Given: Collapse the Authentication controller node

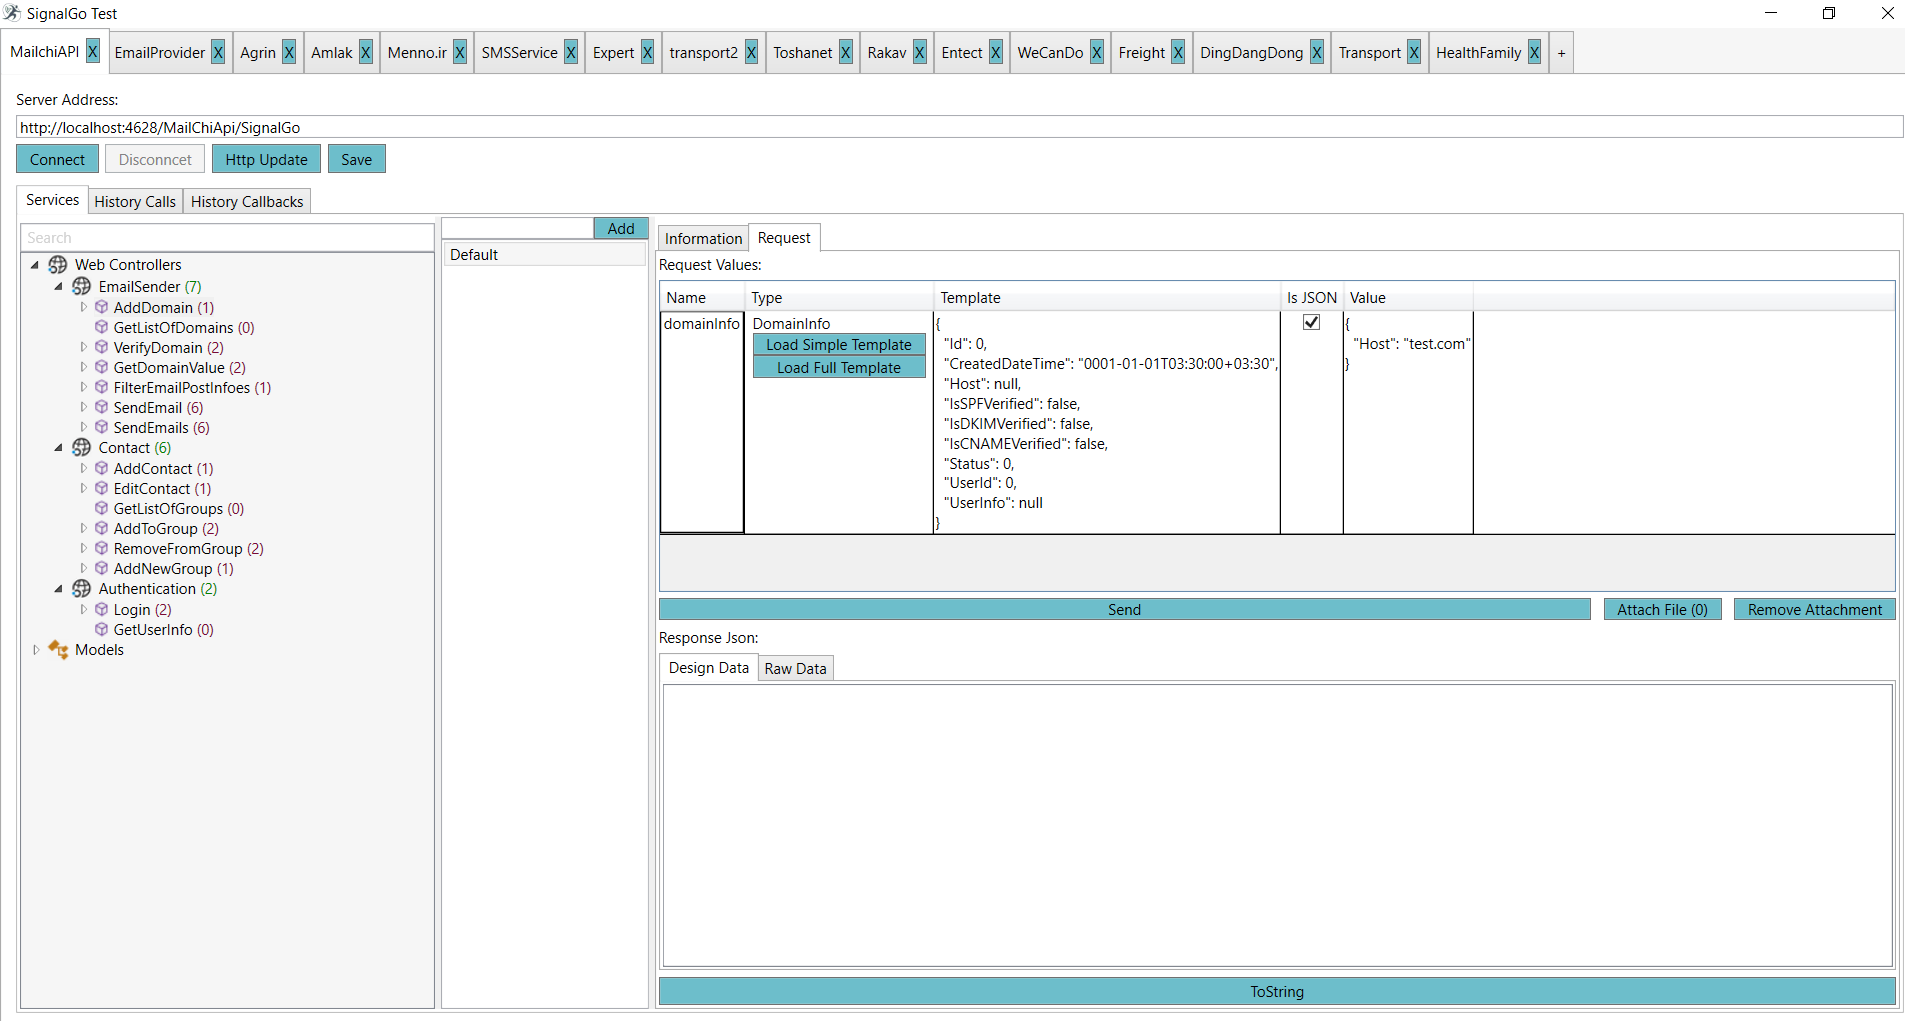Looking at the screenshot, I should (x=59, y=589).
